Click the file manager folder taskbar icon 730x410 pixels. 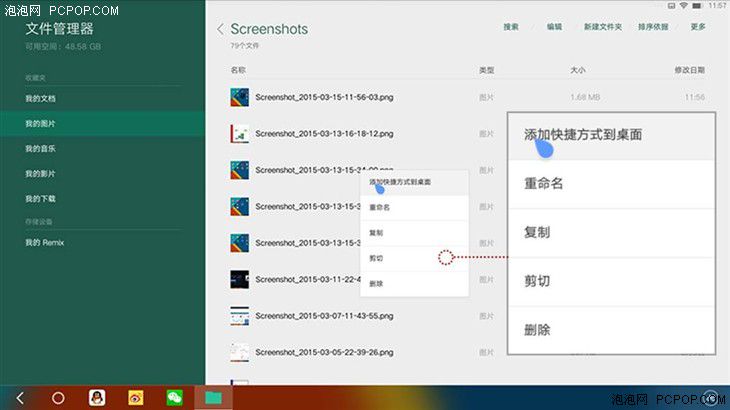click(213, 398)
